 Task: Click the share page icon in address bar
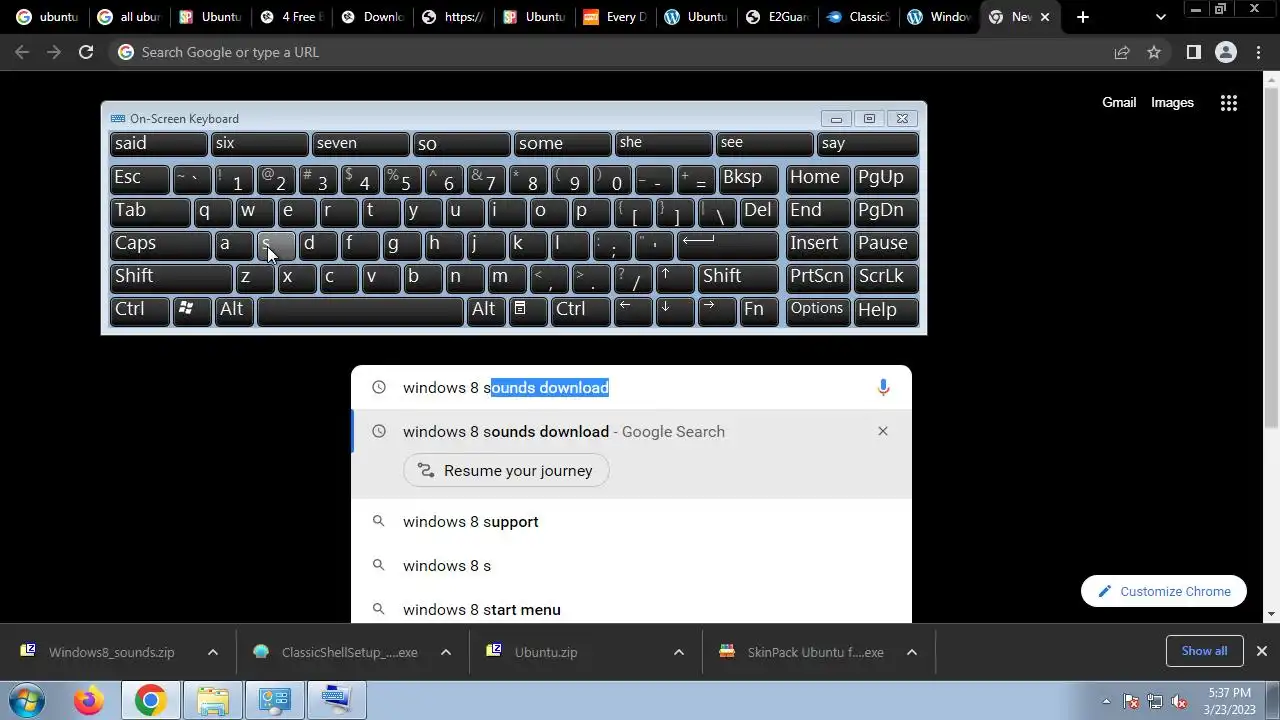[1122, 52]
